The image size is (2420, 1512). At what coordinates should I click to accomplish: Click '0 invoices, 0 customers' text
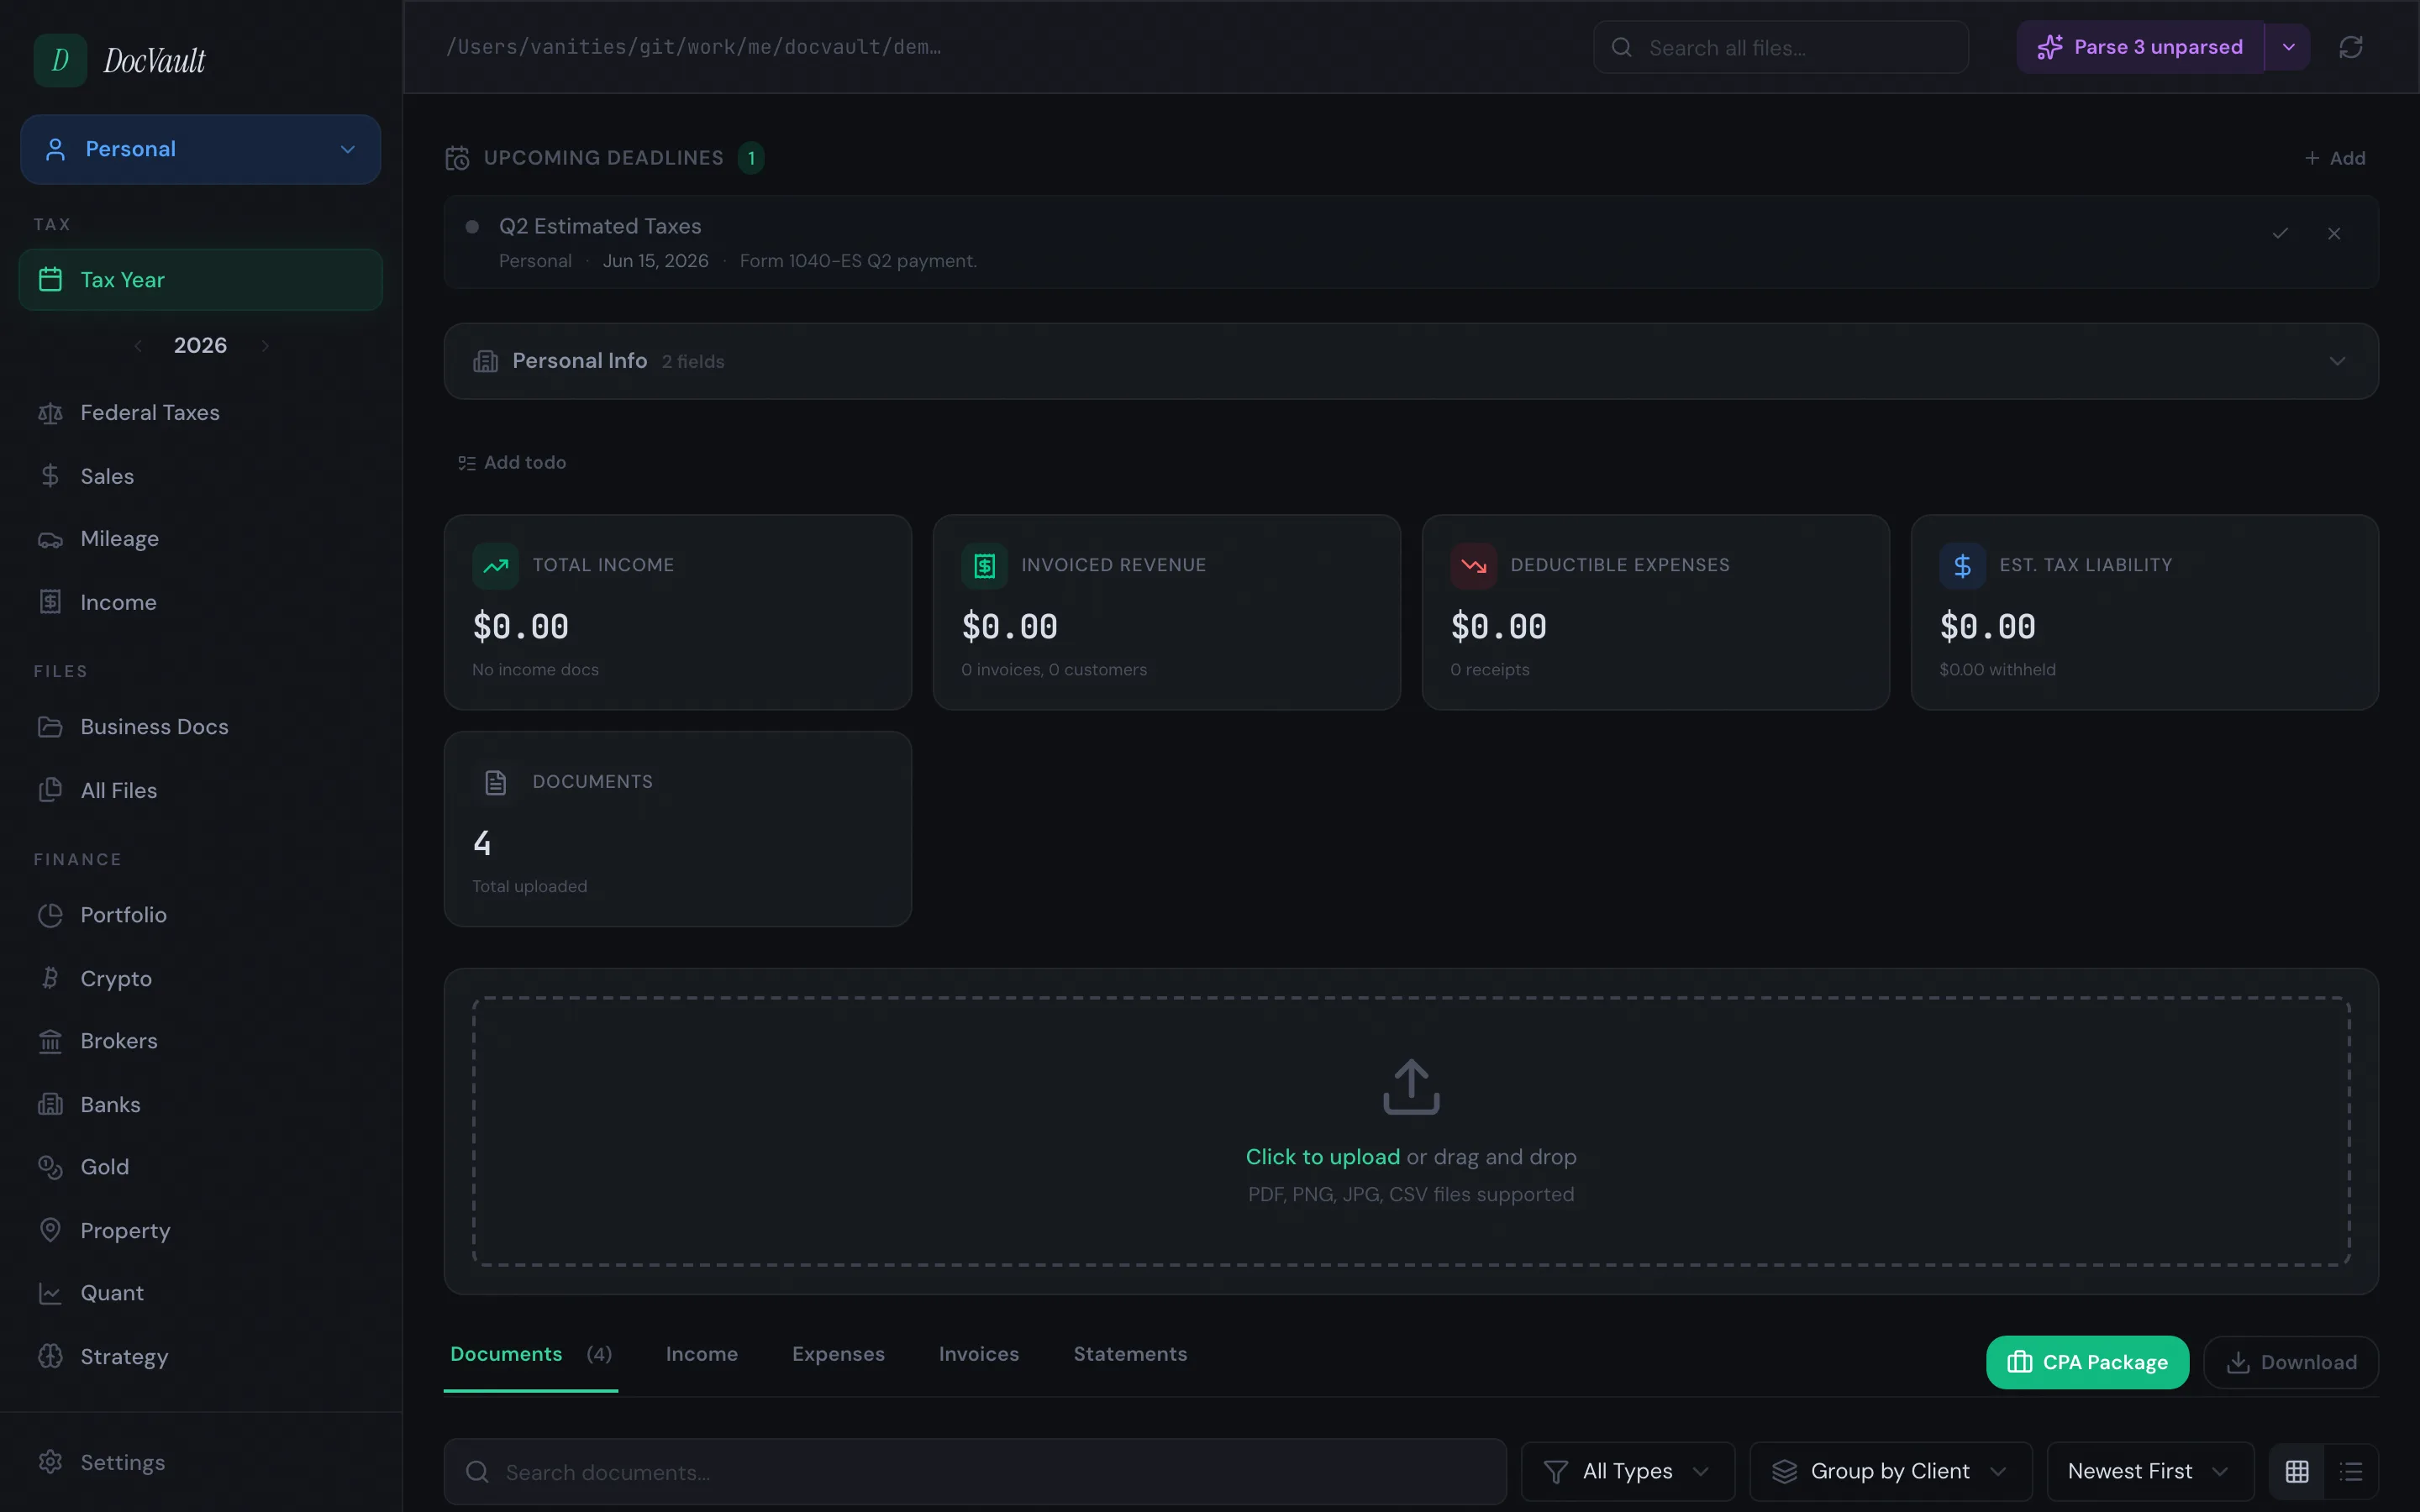(1054, 670)
